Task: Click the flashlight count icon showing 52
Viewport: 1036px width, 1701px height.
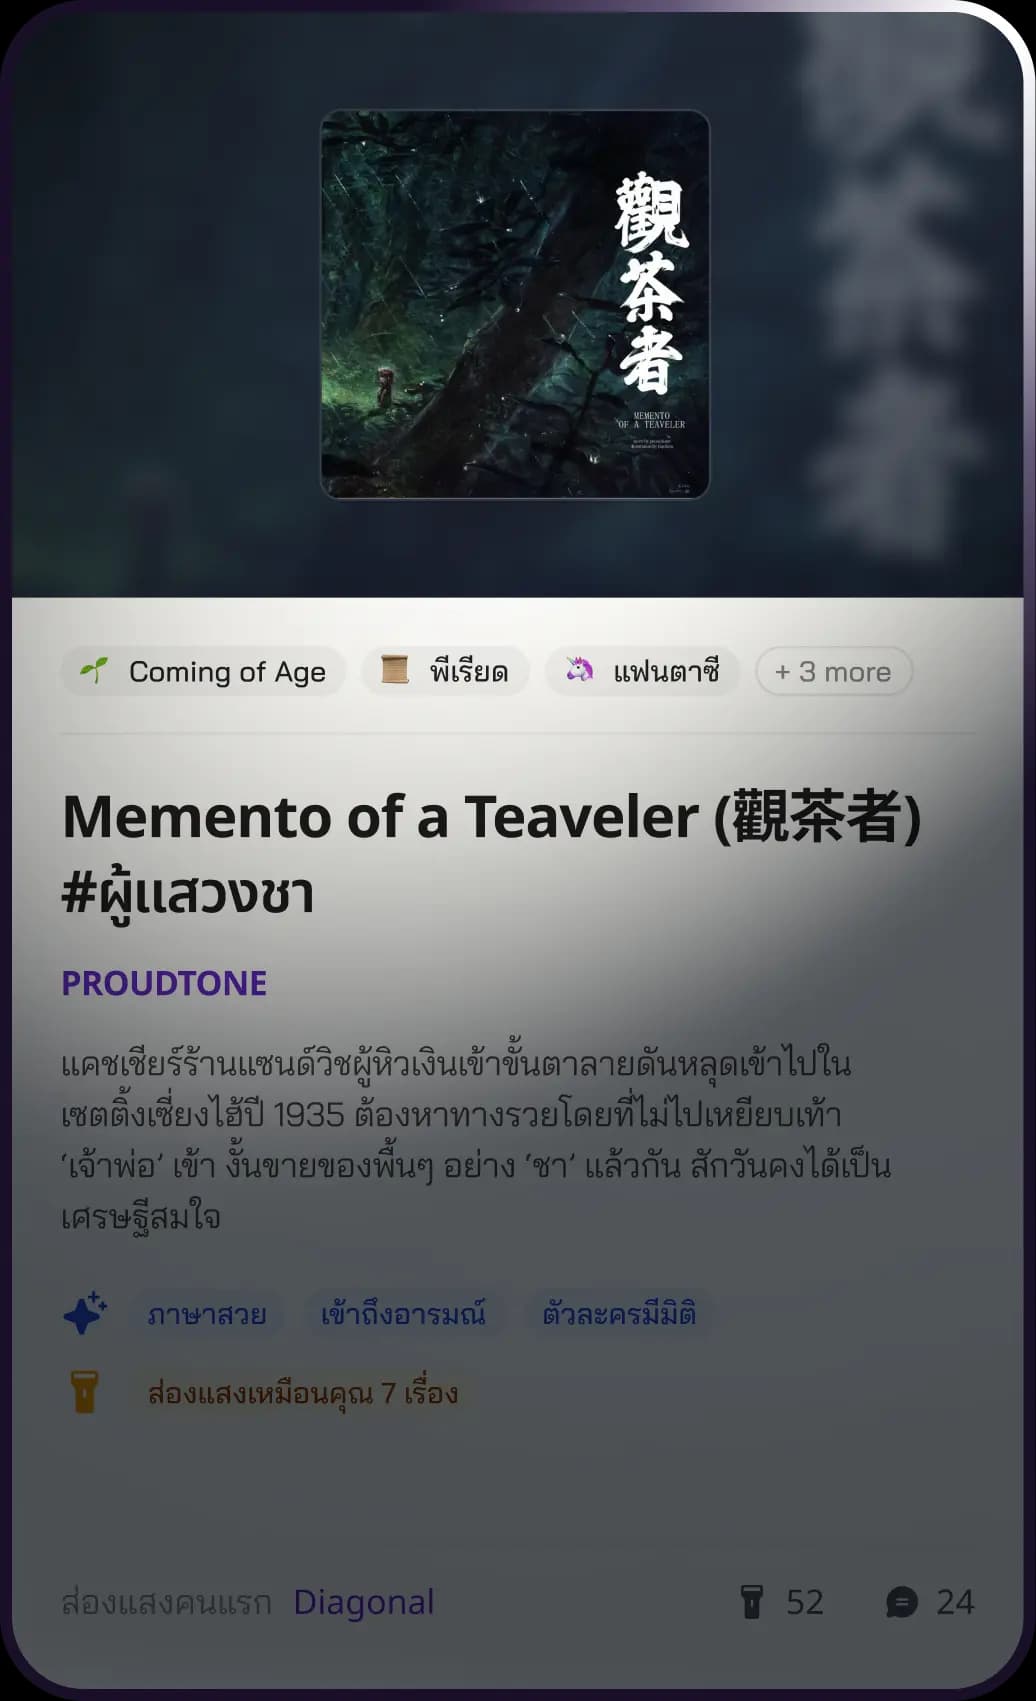Action: [751, 1602]
